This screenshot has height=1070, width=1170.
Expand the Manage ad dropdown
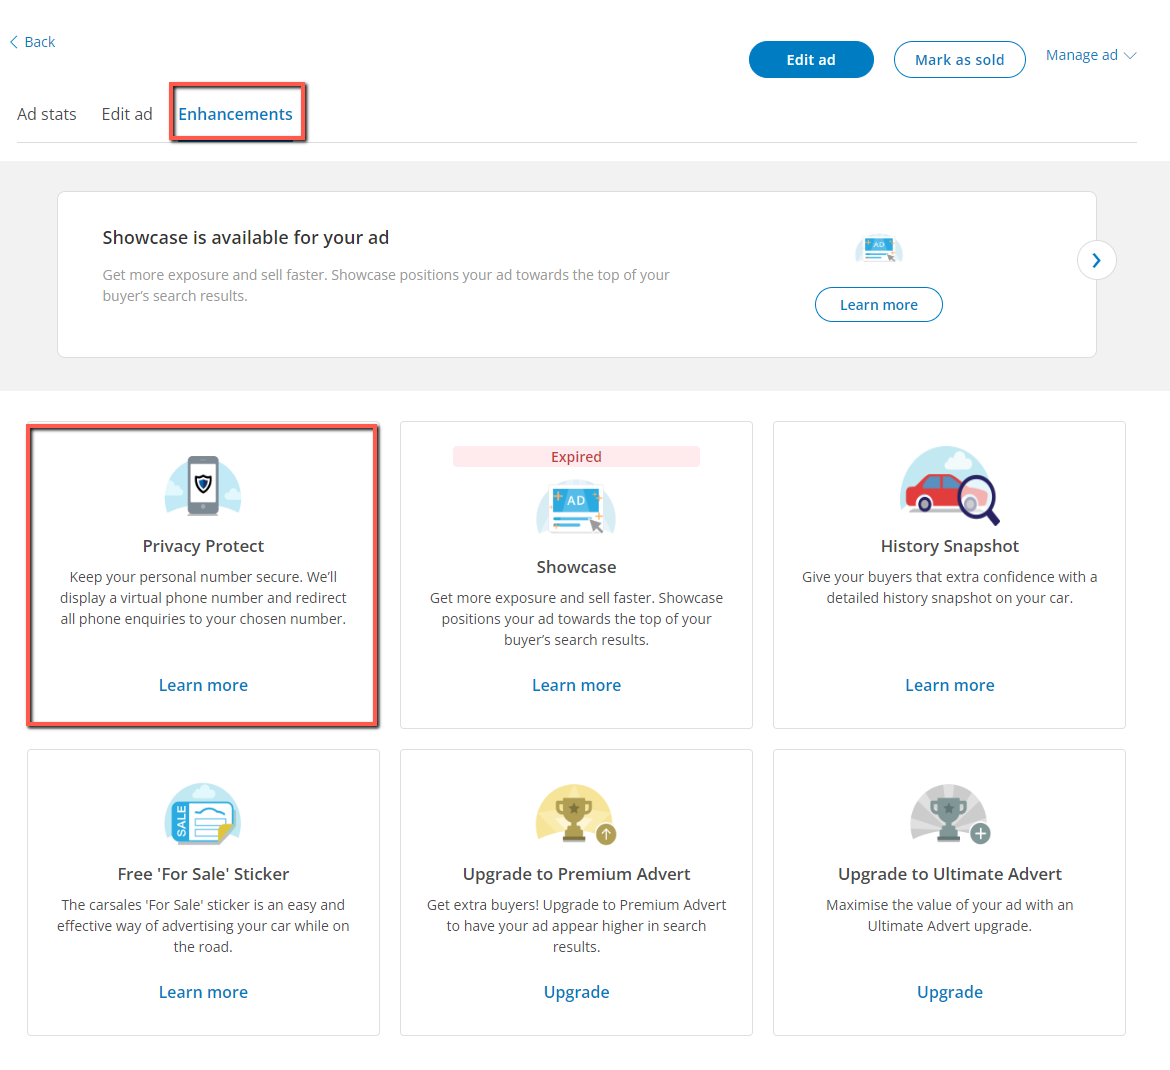pos(1090,55)
